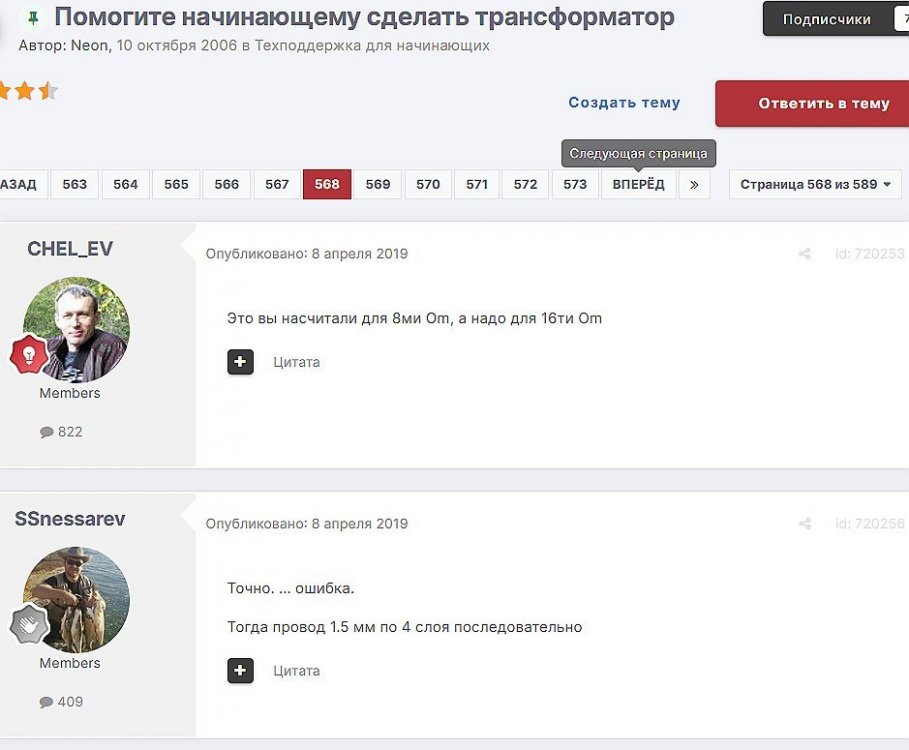Image resolution: width=909 pixels, height=750 pixels.
Task: Open the 'Страница 568 из 589' page dropdown
Action: click(815, 185)
